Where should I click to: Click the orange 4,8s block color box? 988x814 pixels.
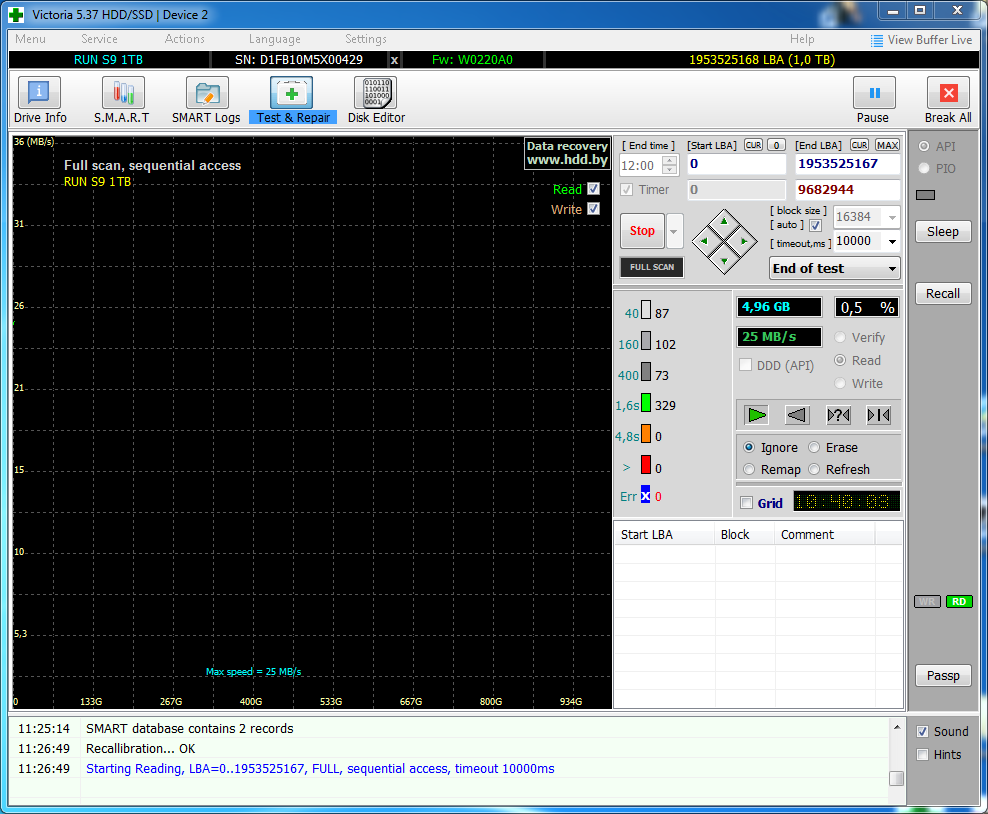[x=646, y=433]
